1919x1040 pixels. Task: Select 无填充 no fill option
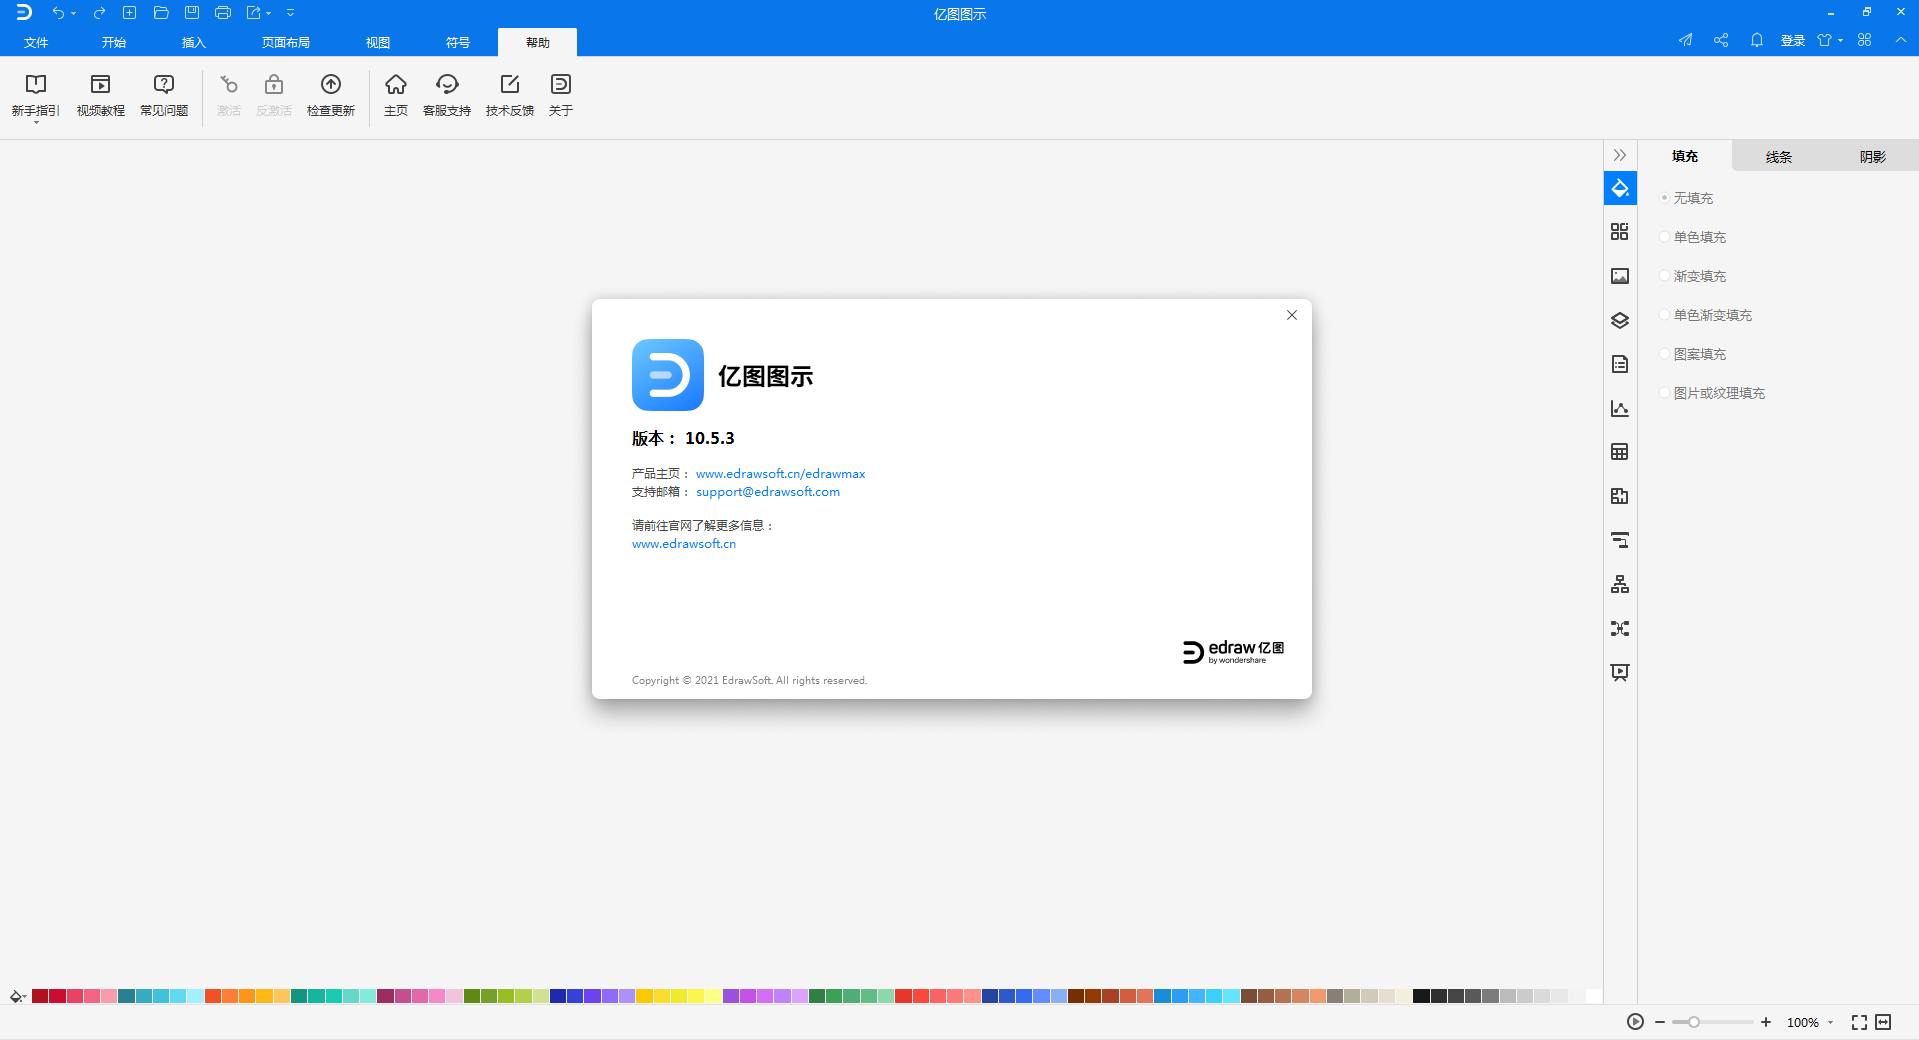[1687, 198]
